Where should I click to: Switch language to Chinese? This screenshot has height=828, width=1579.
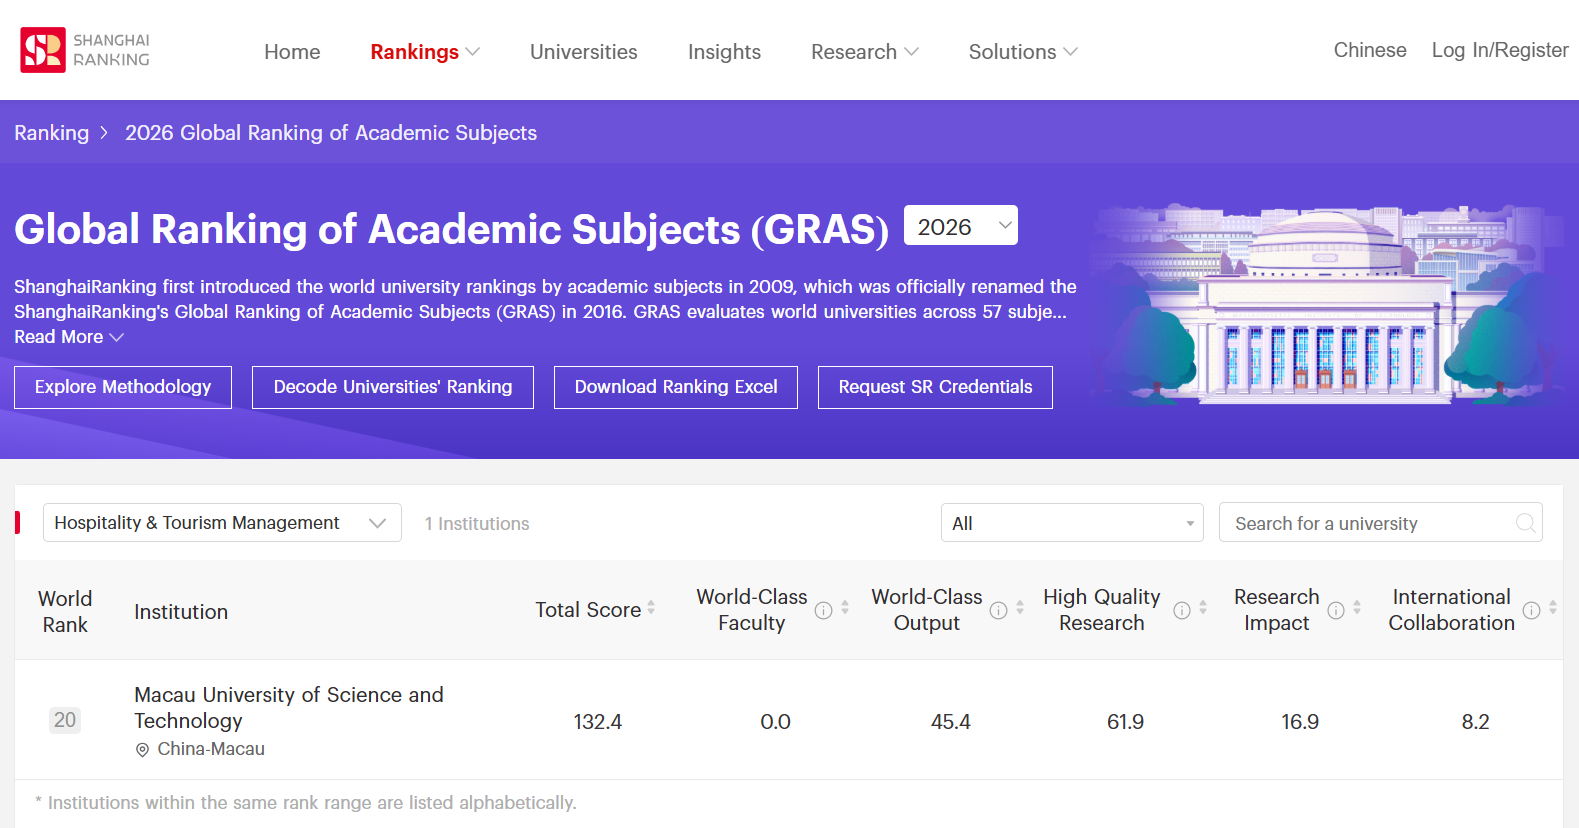click(1370, 50)
